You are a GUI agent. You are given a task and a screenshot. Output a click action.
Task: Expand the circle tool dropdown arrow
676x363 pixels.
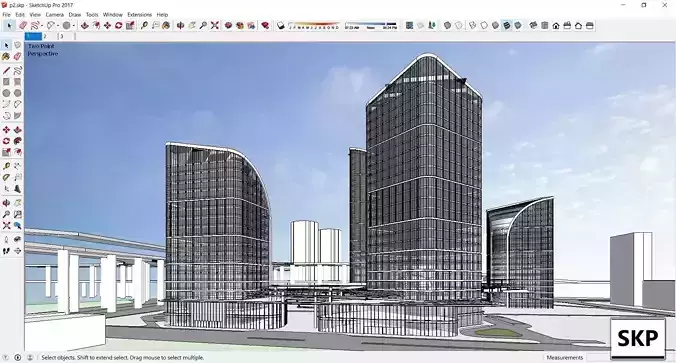[74, 26]
